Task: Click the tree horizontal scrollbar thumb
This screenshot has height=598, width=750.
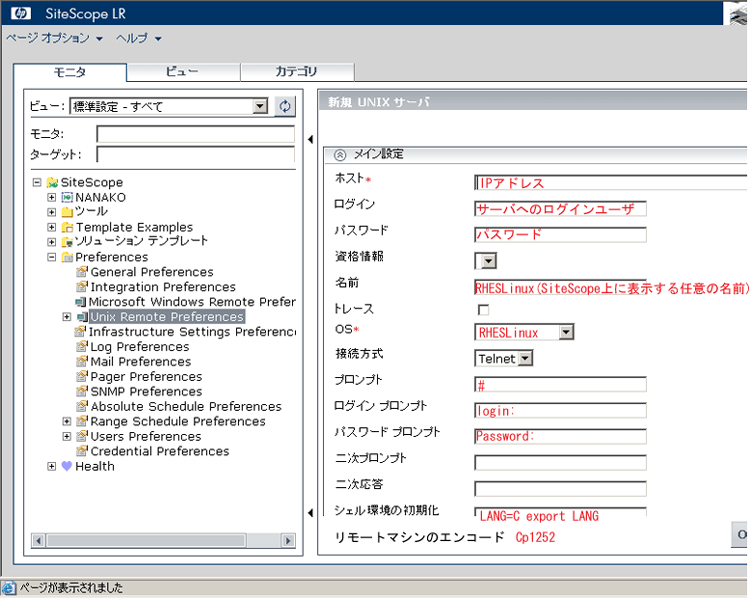Action: (146, 541)
